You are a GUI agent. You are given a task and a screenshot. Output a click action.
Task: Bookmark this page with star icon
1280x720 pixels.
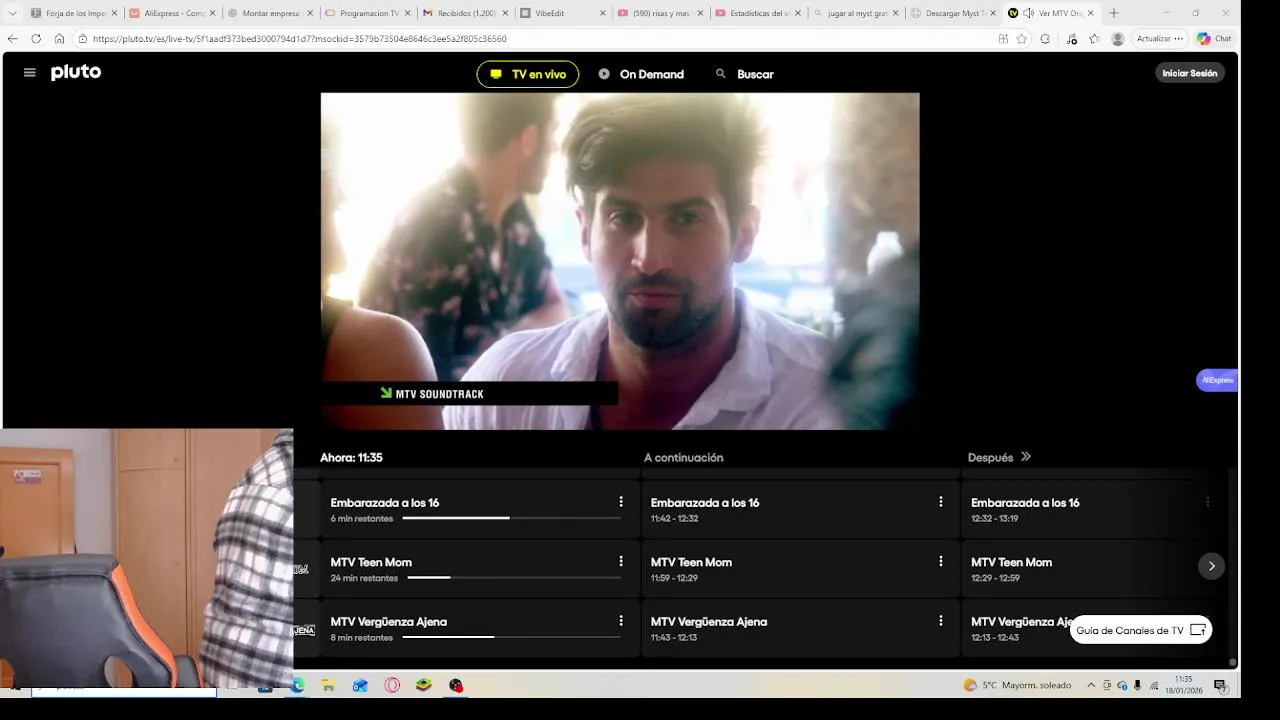pyautogui.click(x=1021, y=38)
